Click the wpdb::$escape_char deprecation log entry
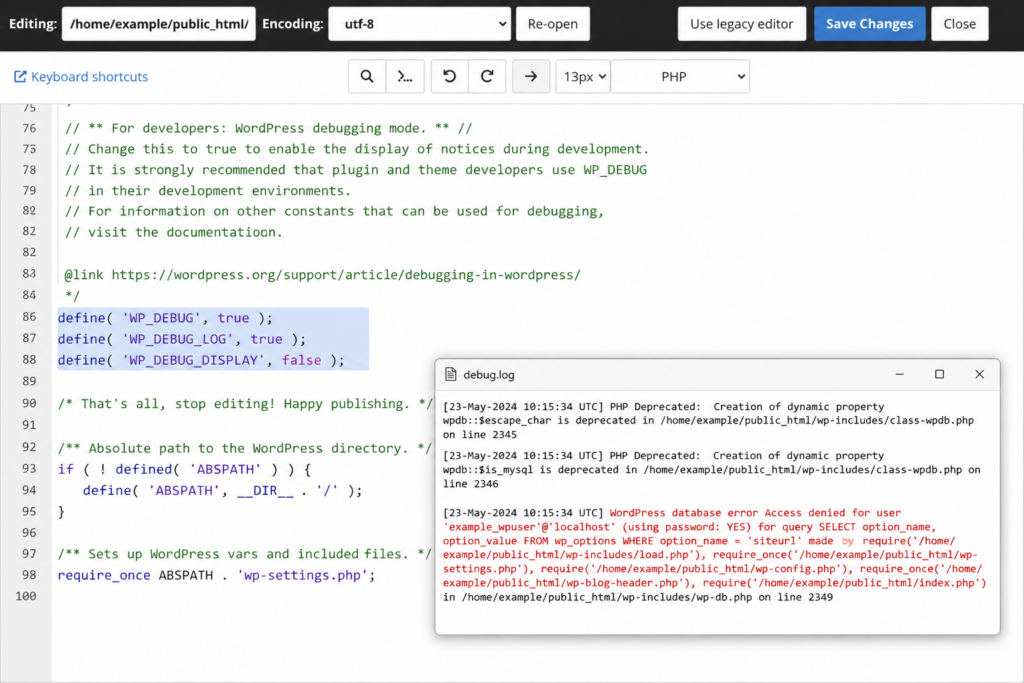 point(708,421)
